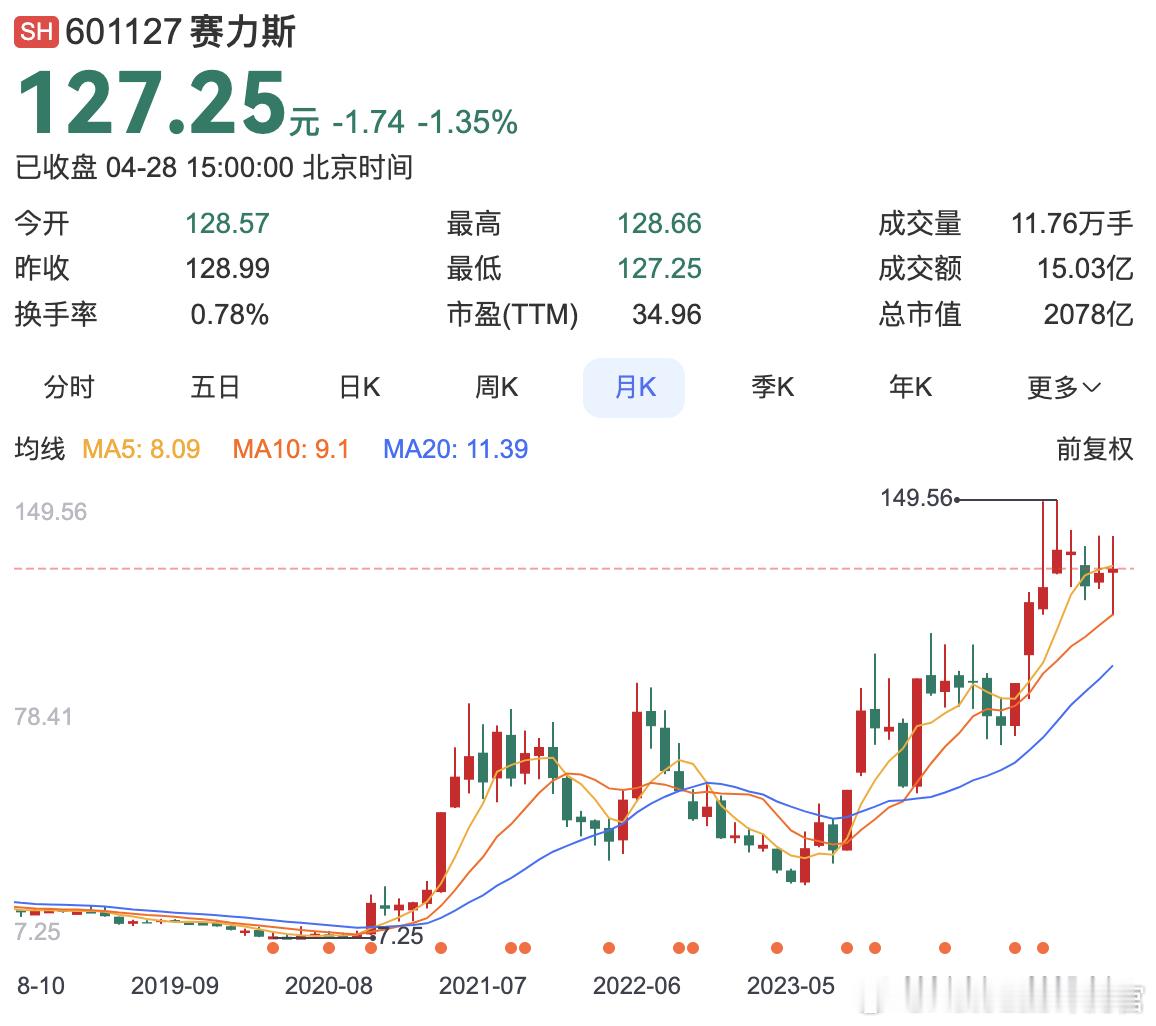
Task: Click the 2023-05 date axis label
Action: pos(791,985)
